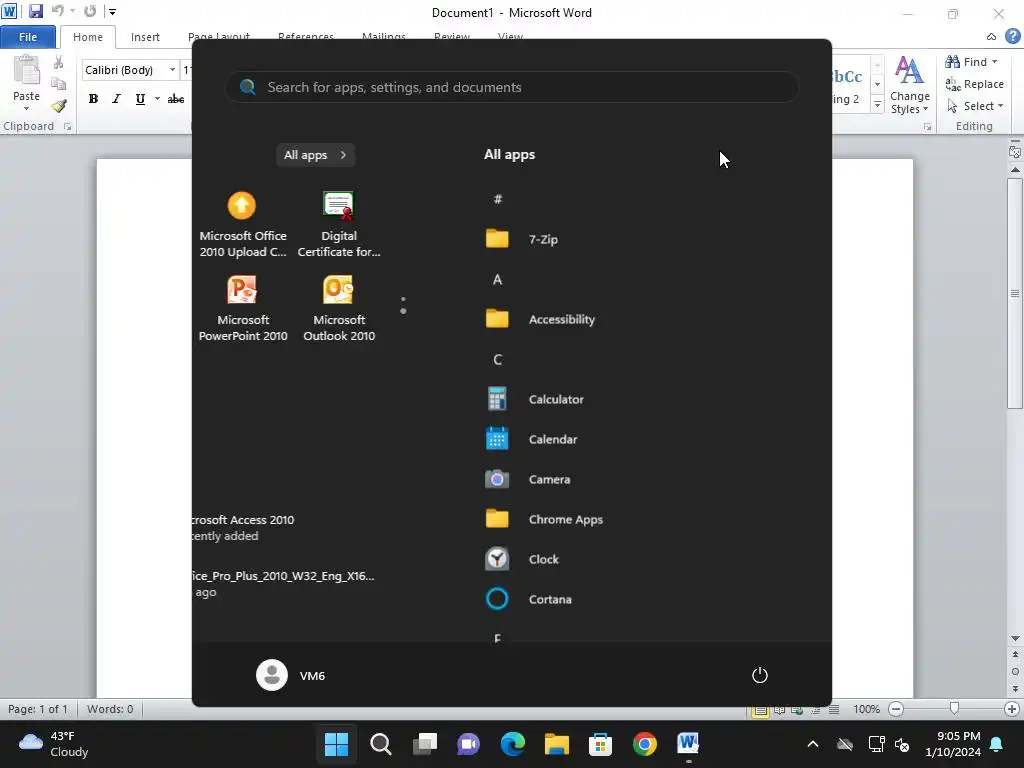The width and height of the screenshot is (1024, 768).
Task: Open the File tab in Word
Action: pos(27,37)
